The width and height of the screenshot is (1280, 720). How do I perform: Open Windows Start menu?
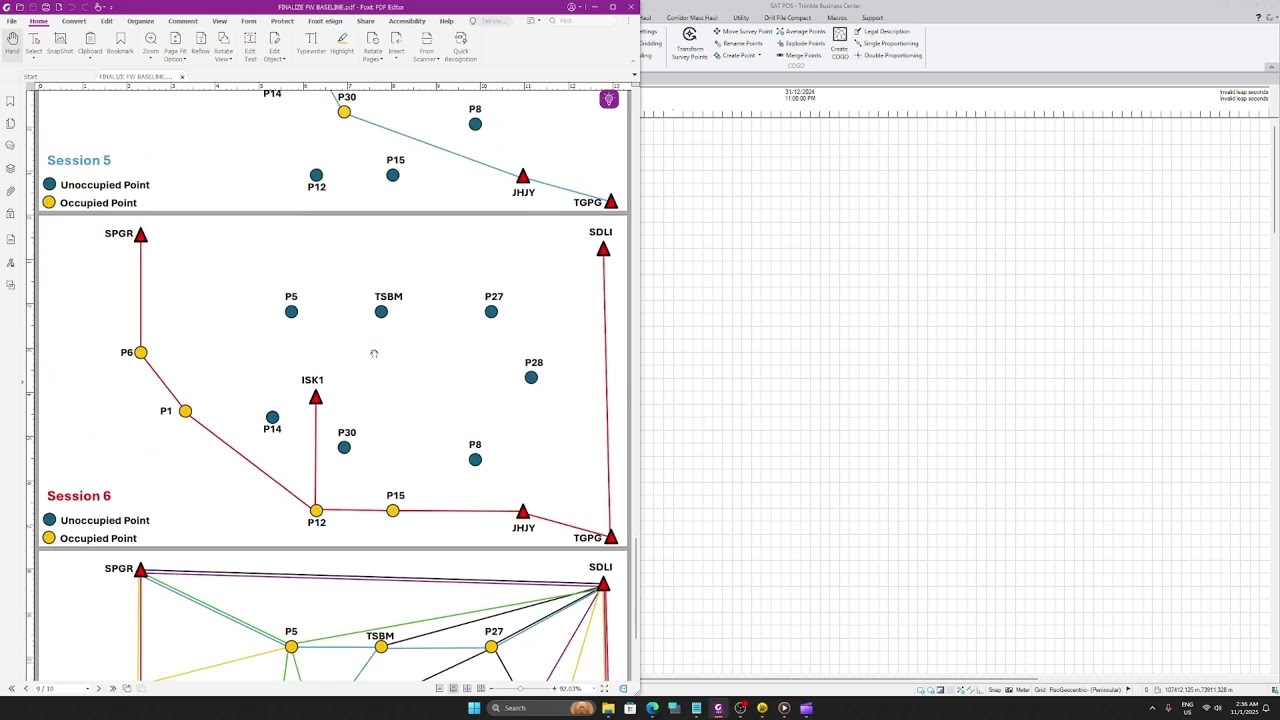pos(474,708)
